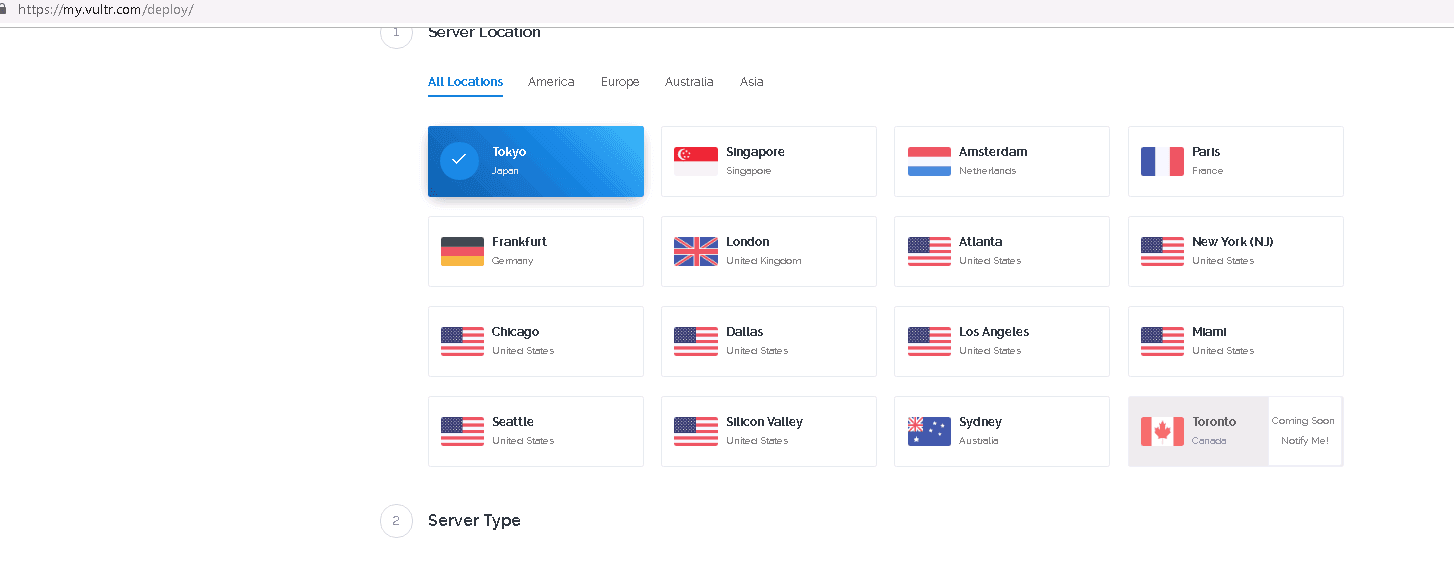The width and height of the screenshot is (1454, 561).
Task: Click the Tokyo location name
Action: (x=509, y=152)
